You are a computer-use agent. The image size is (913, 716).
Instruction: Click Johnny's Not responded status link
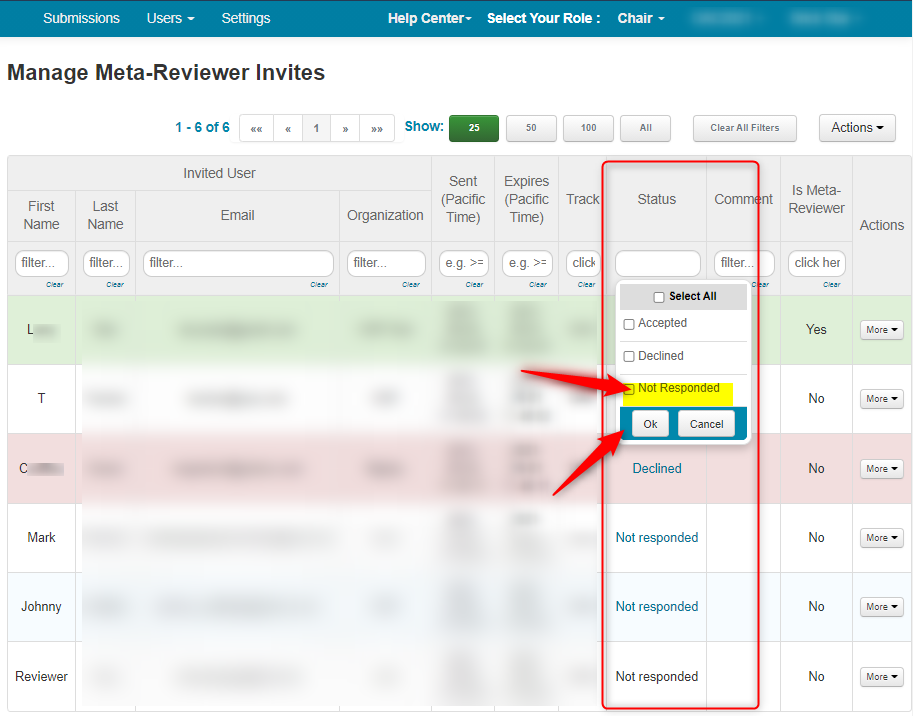(x=657, y=607)
